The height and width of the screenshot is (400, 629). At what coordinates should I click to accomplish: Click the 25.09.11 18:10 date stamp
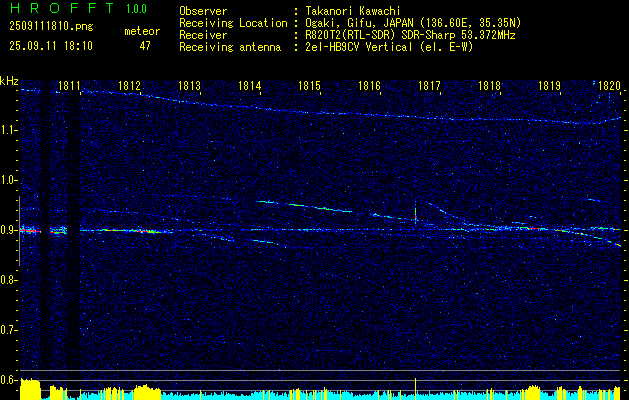50,45
